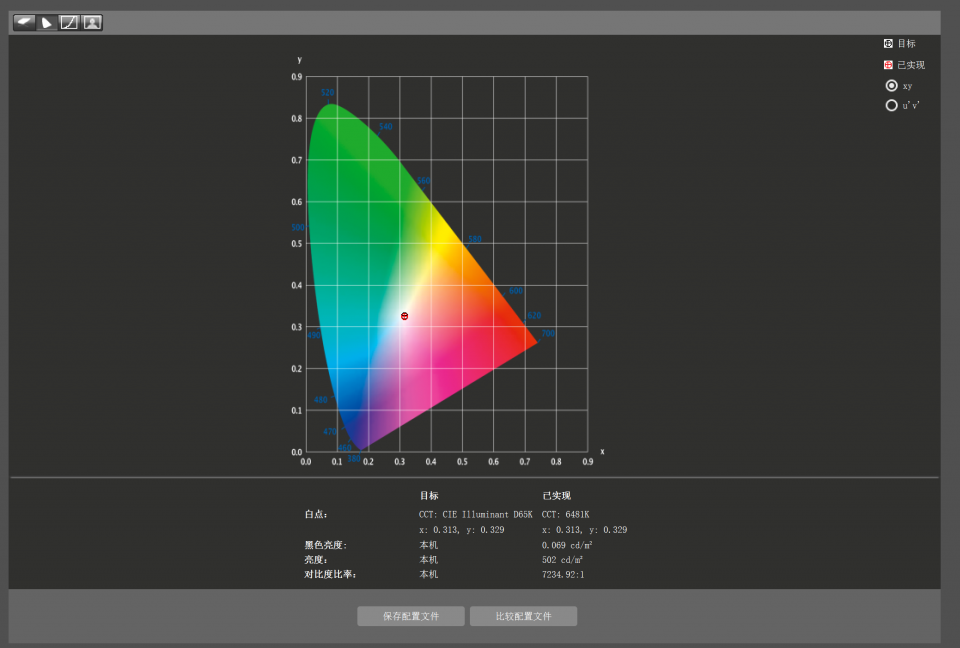Click the 保存配置文件 button

pyautogui.click(x=411, y=616)
